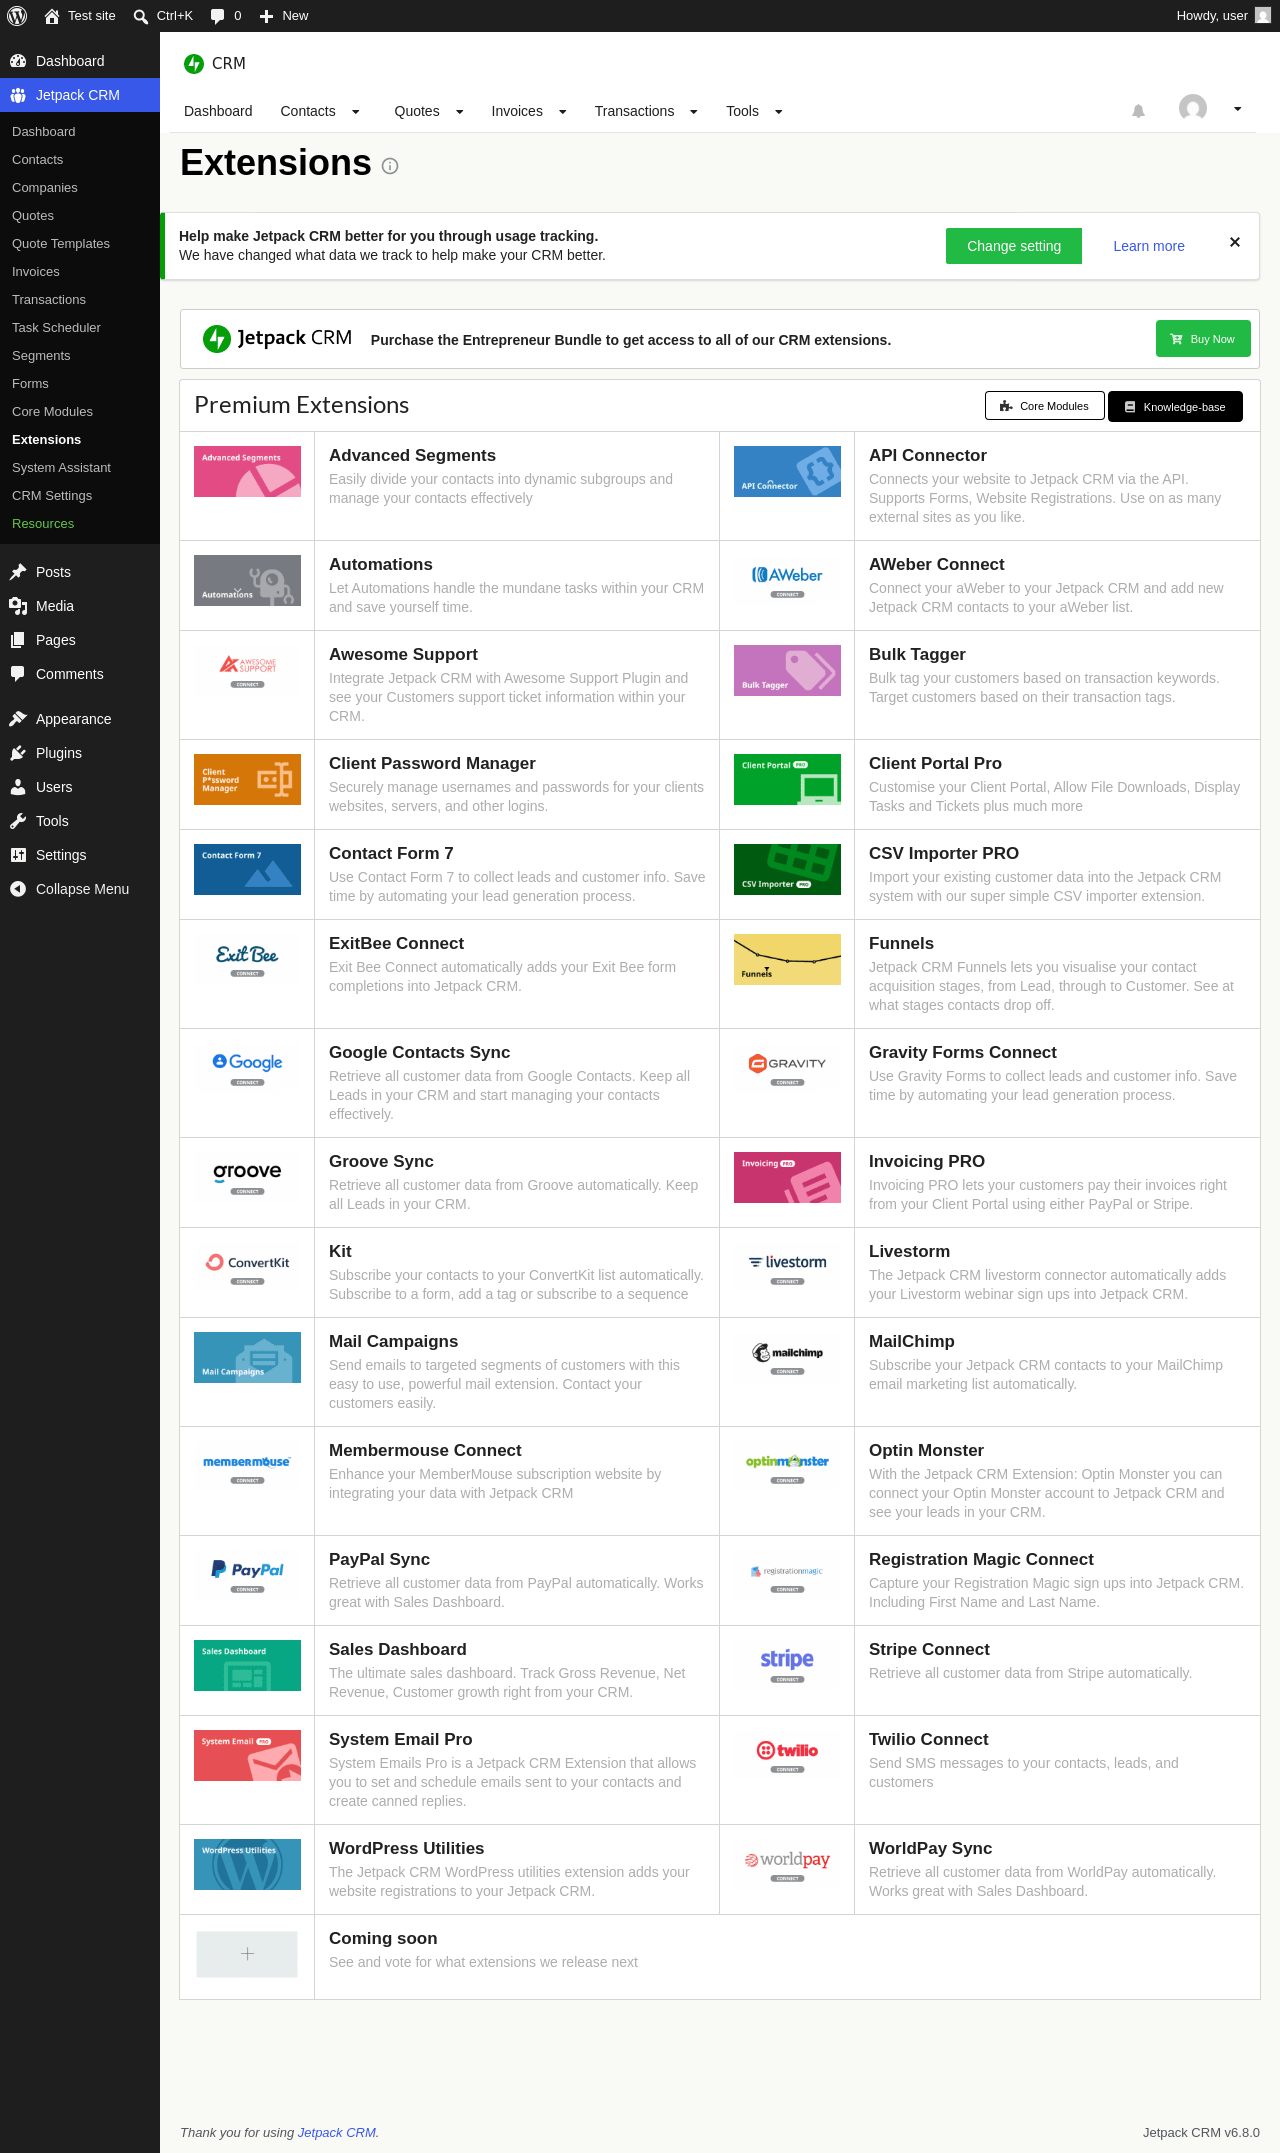Click the info icon beside Extensions title

coord(390,166)
